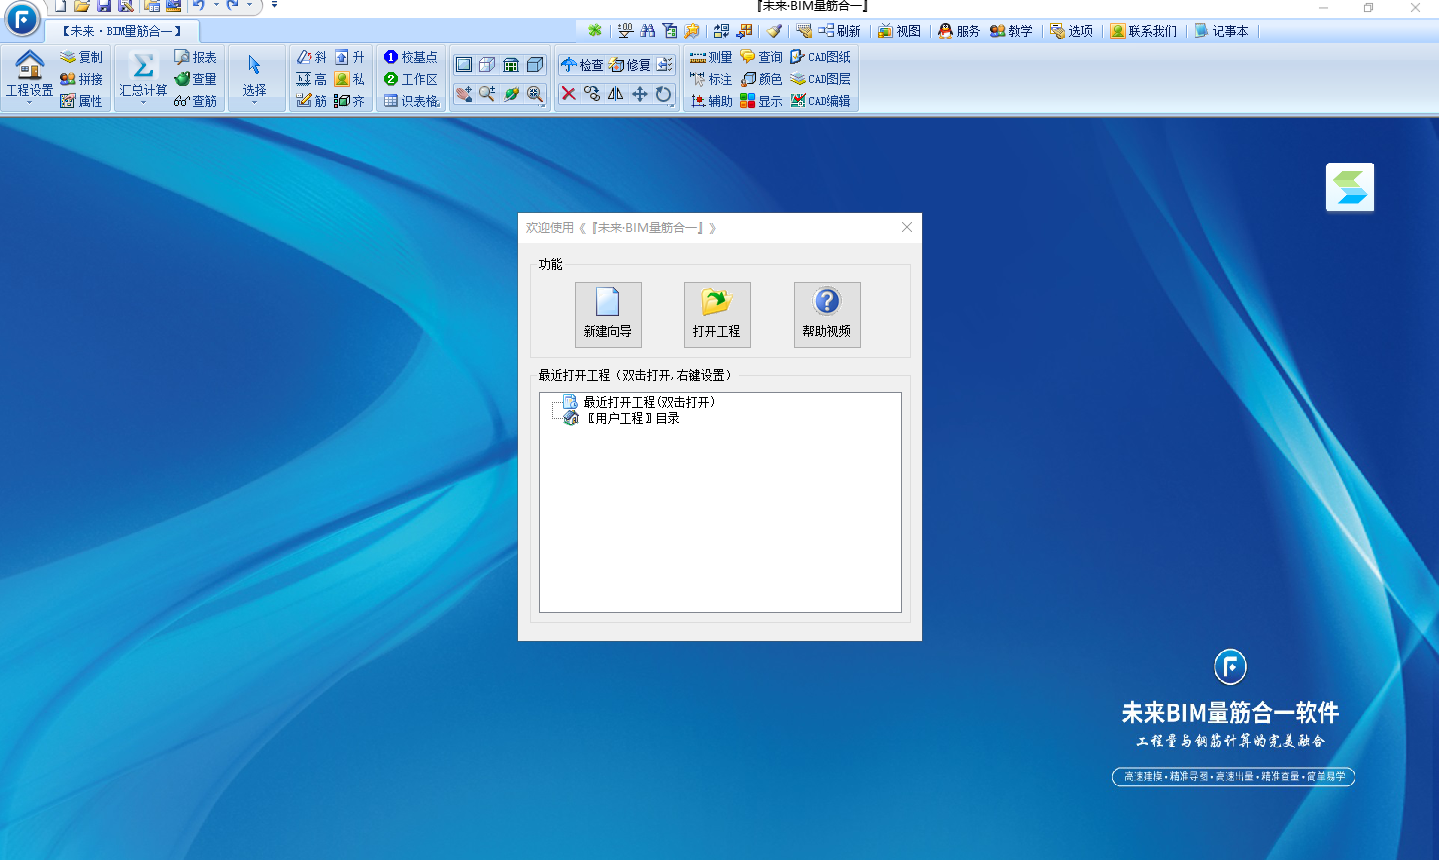Click the 复制 copy tool
The image size is (1439, 860).
pyautogui.click(x=81, y=57)
